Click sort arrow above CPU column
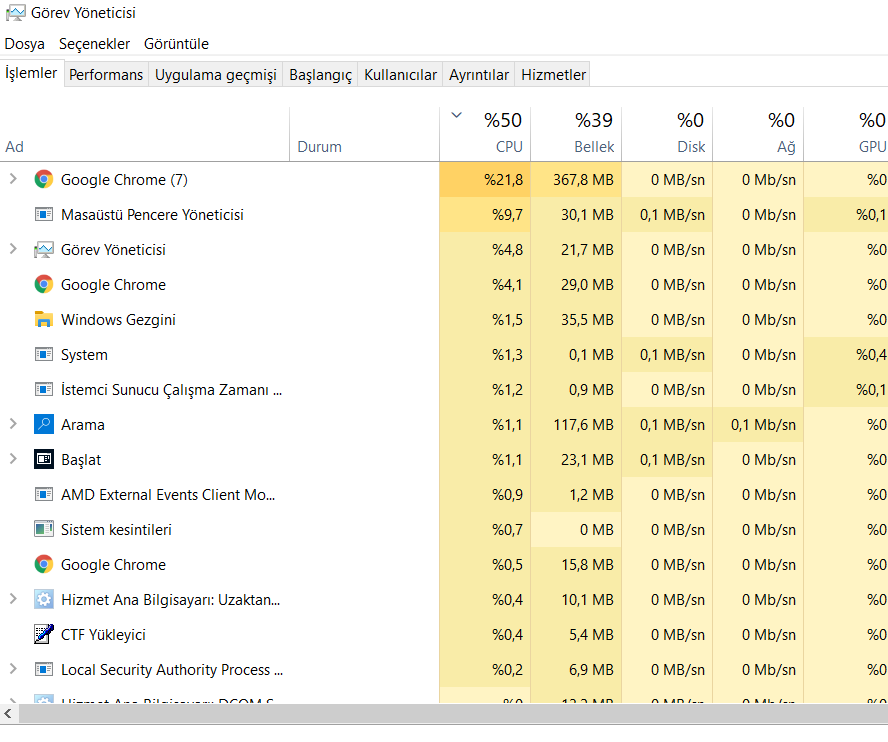Viewport: 888px width, 742px height. pos(456,116)
